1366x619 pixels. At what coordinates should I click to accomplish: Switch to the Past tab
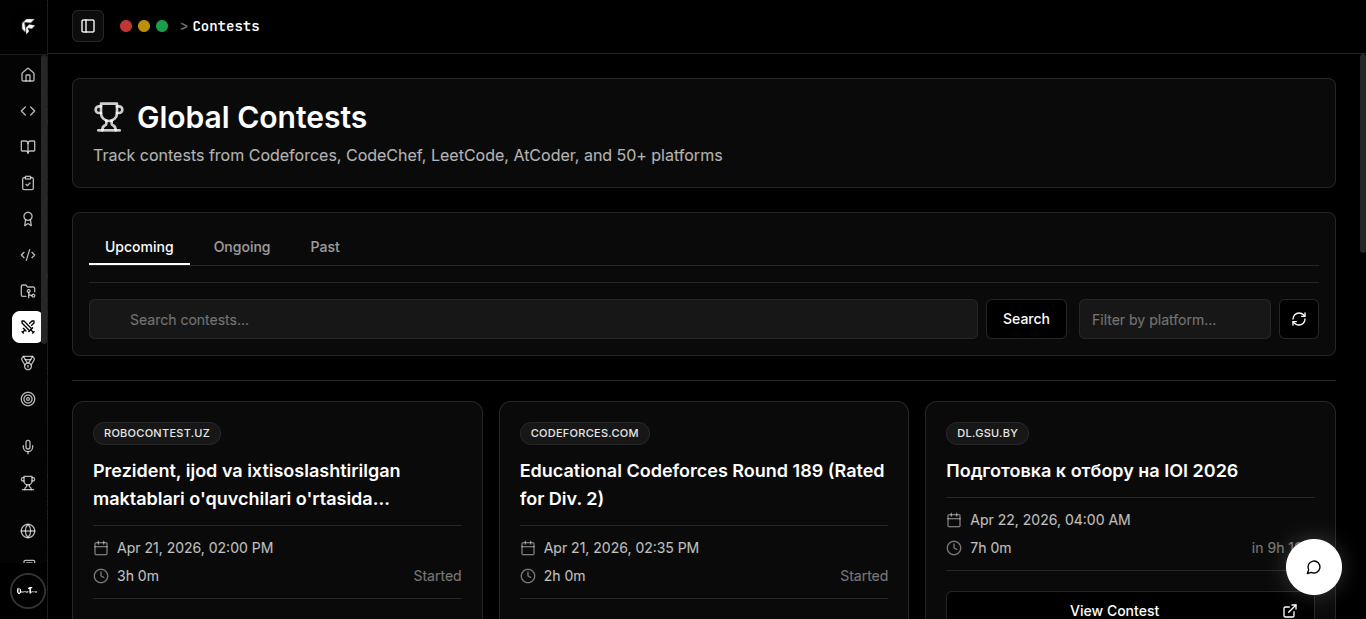point(325,247)
